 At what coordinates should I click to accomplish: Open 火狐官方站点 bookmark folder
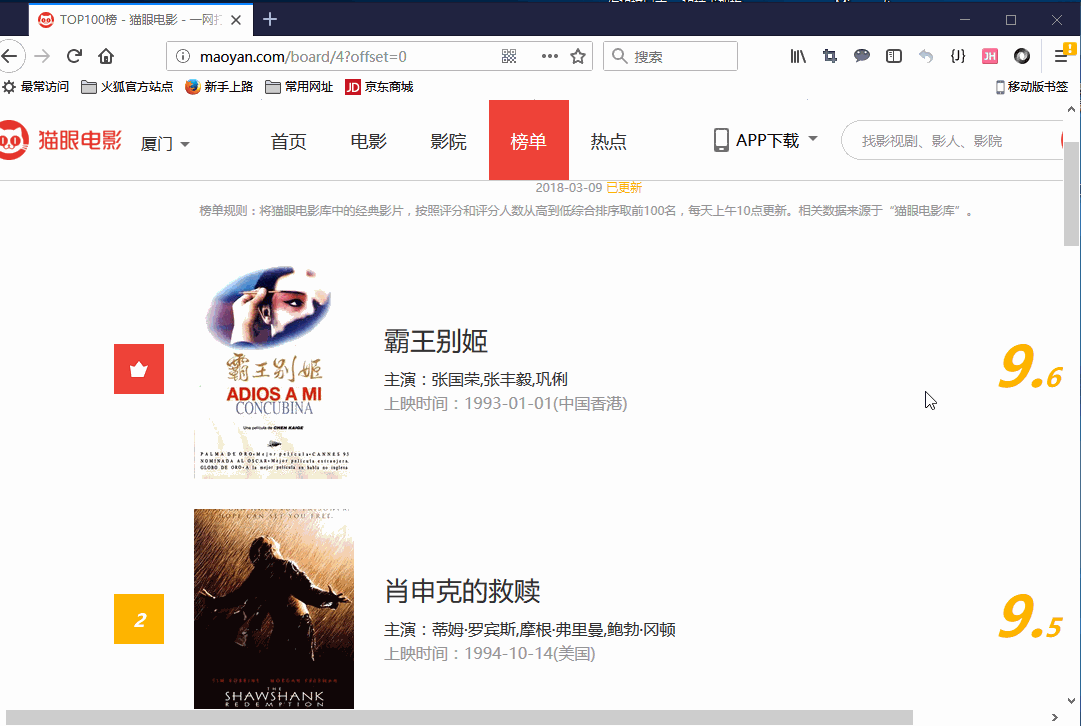(127, 87)
